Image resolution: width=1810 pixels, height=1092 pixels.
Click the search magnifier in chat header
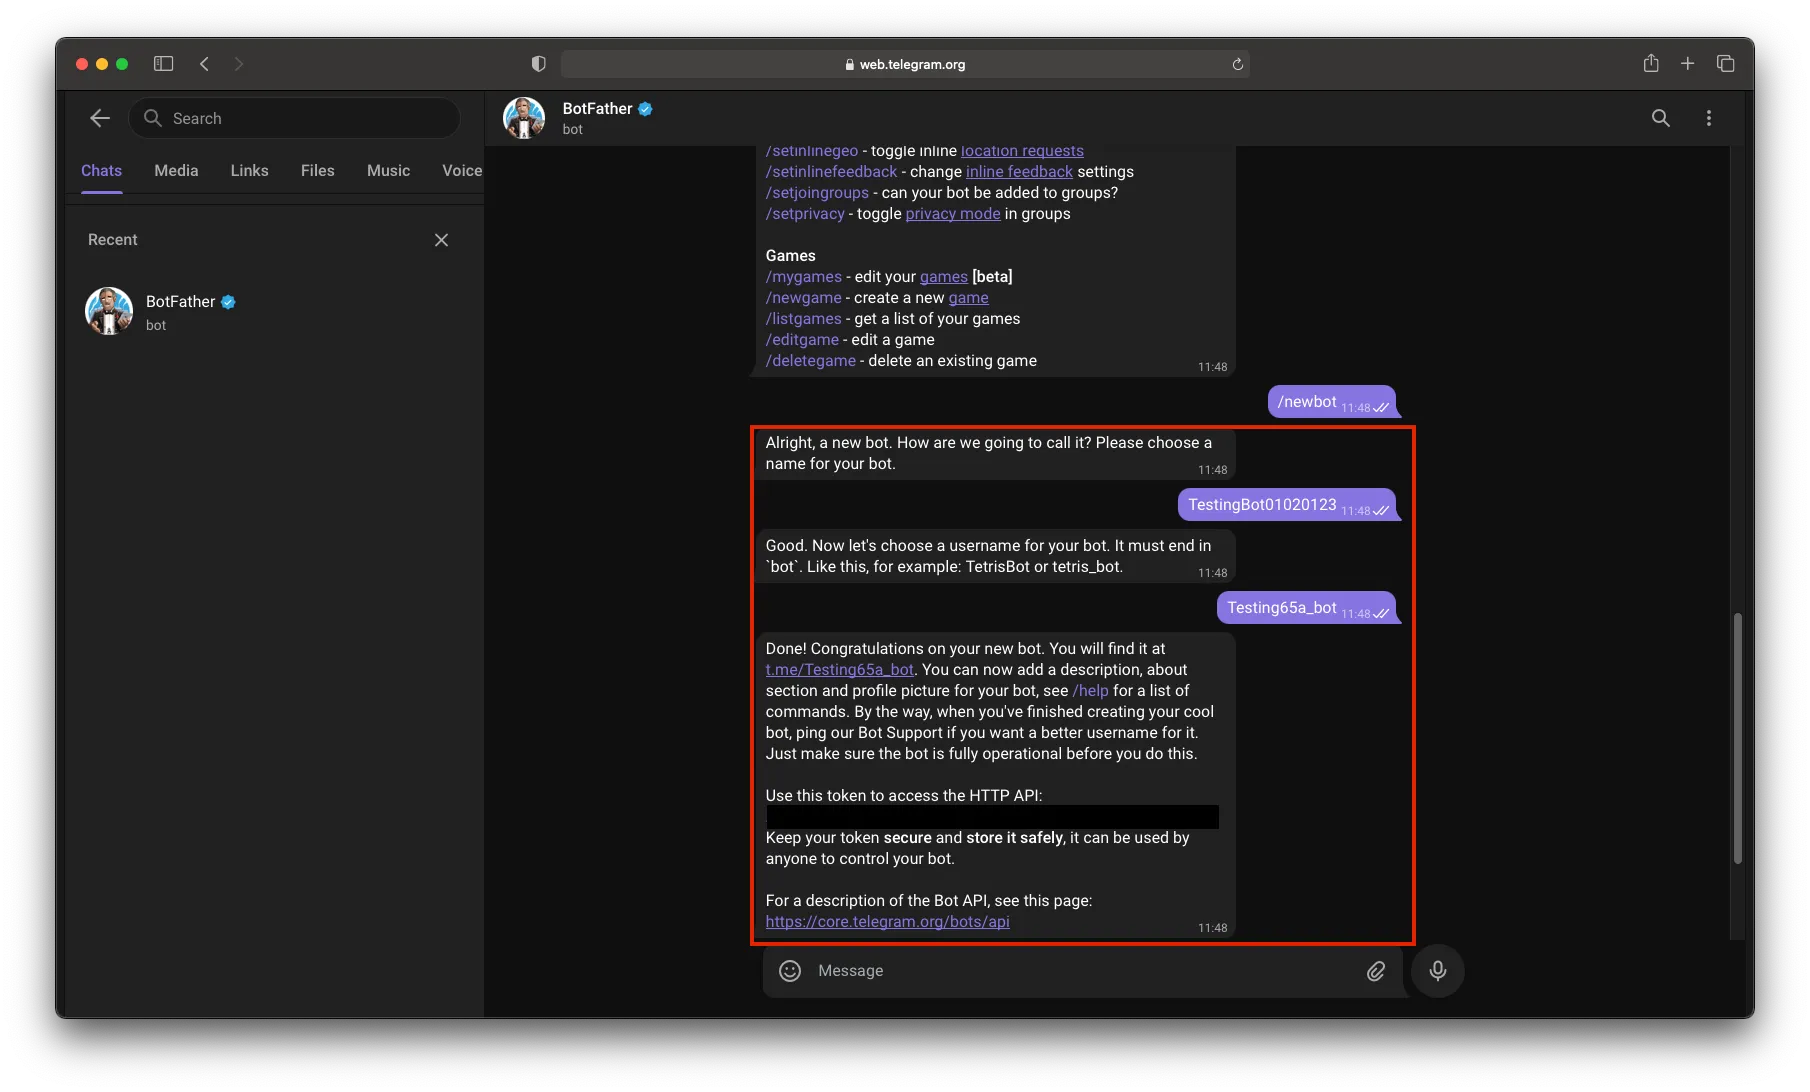point(1660,118)
